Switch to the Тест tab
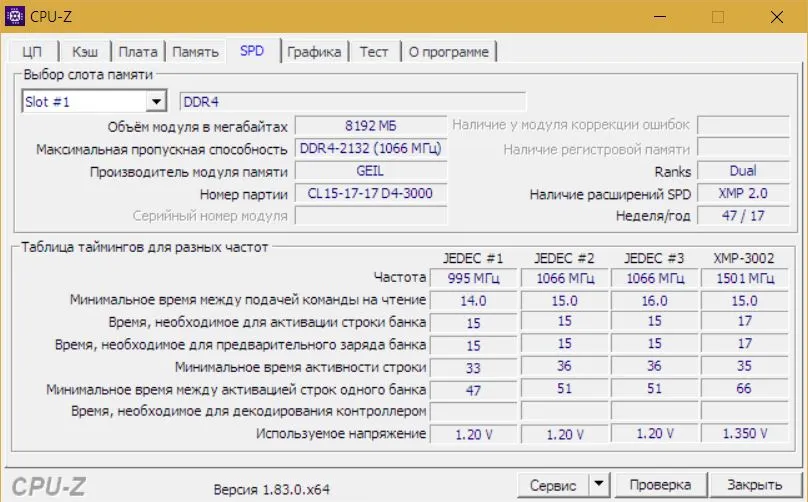The width and height of the screenshot is (808, 502). pos(374,52)
